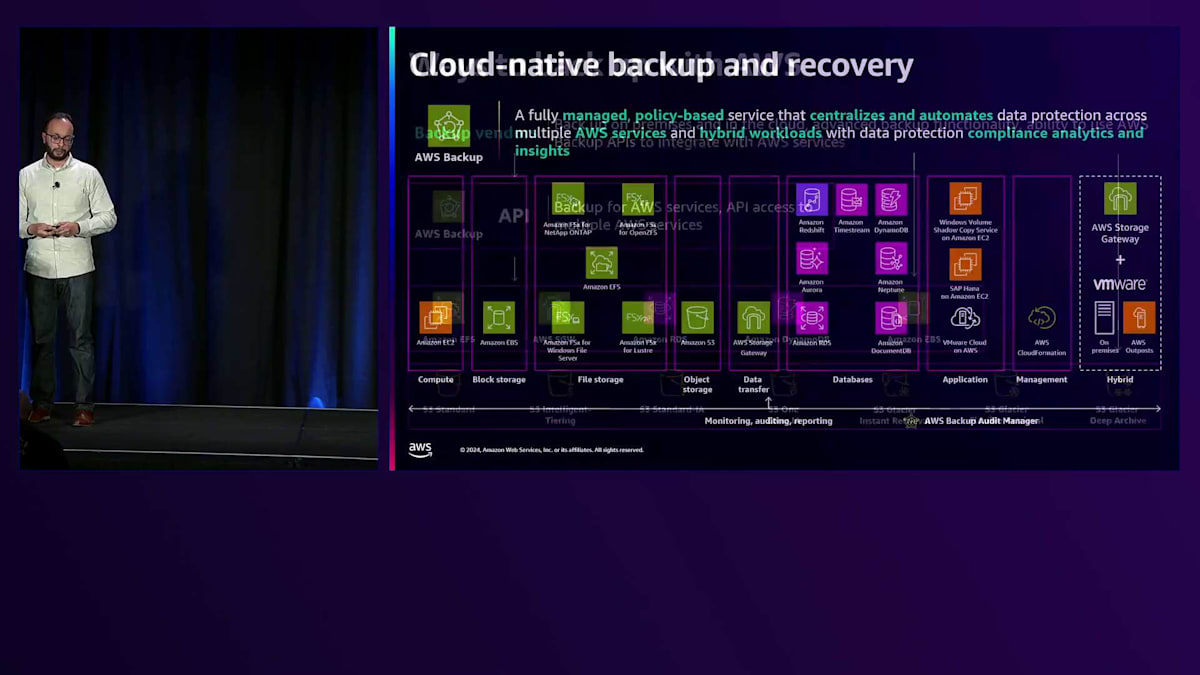Click Amazon FSx for Windows File Server icon
Viewport: 1200px width, 675px height.
568,317
